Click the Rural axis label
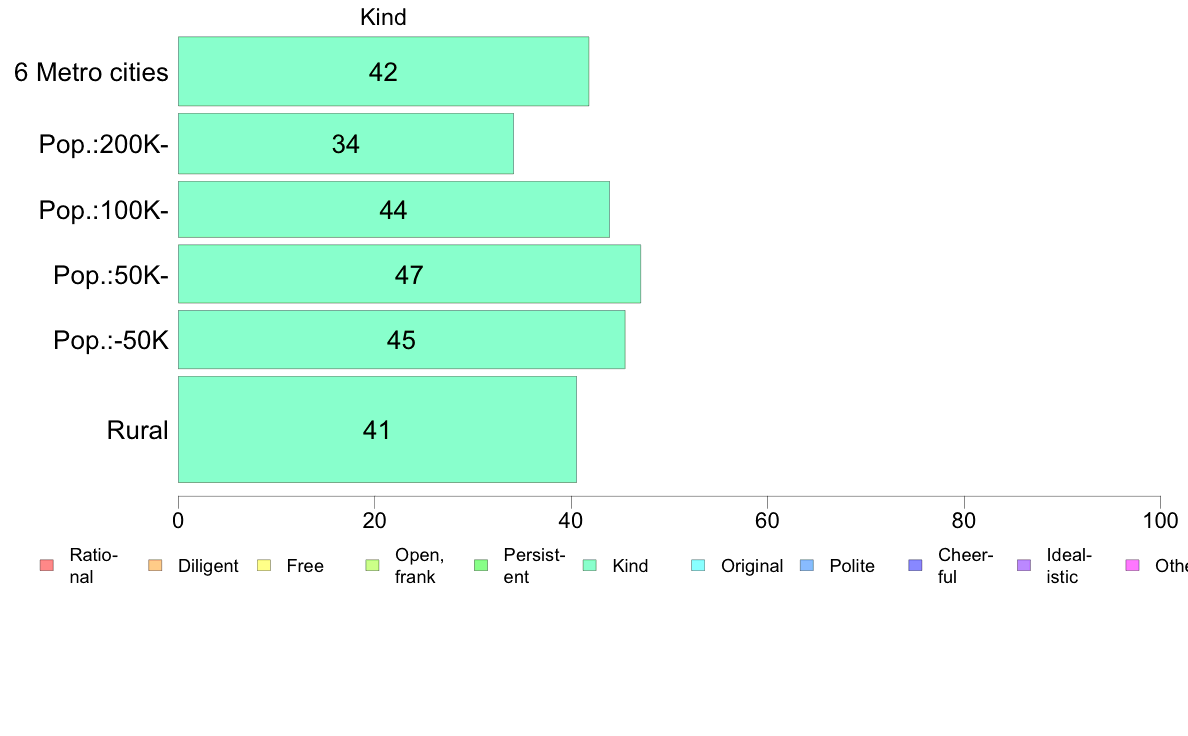 pos(137,431)
